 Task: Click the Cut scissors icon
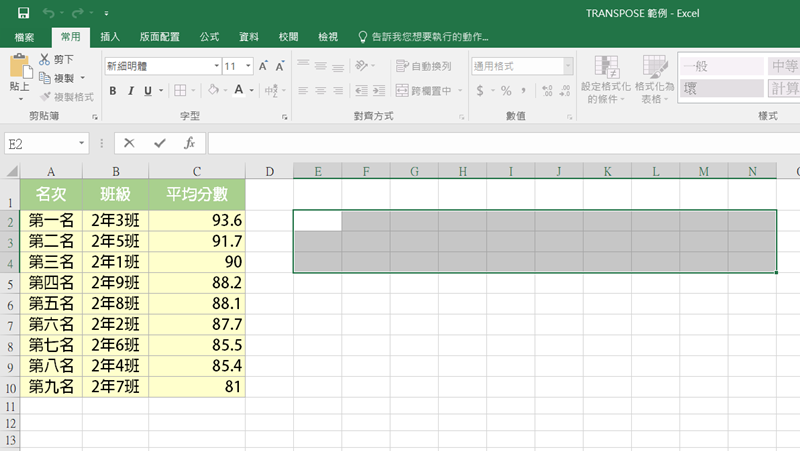click(x=45, y=60)
